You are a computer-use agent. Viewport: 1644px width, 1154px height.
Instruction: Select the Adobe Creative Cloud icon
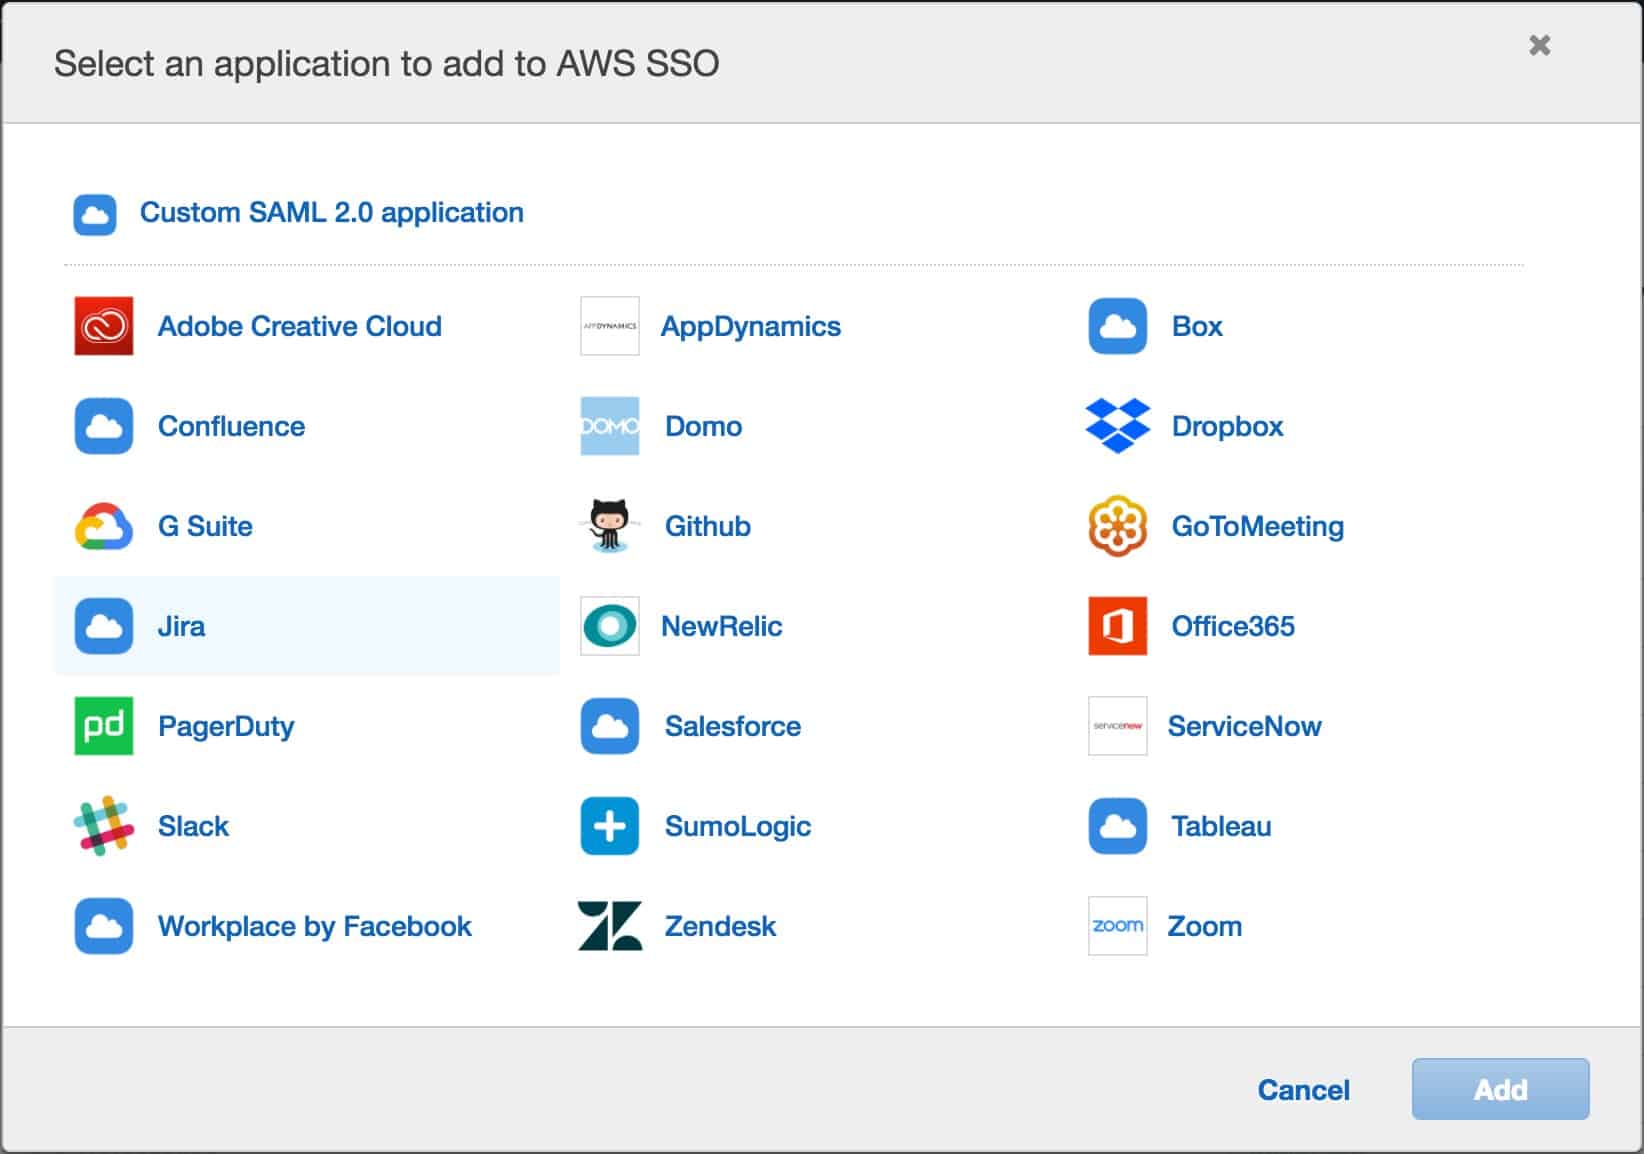click(x=104, y=326)
